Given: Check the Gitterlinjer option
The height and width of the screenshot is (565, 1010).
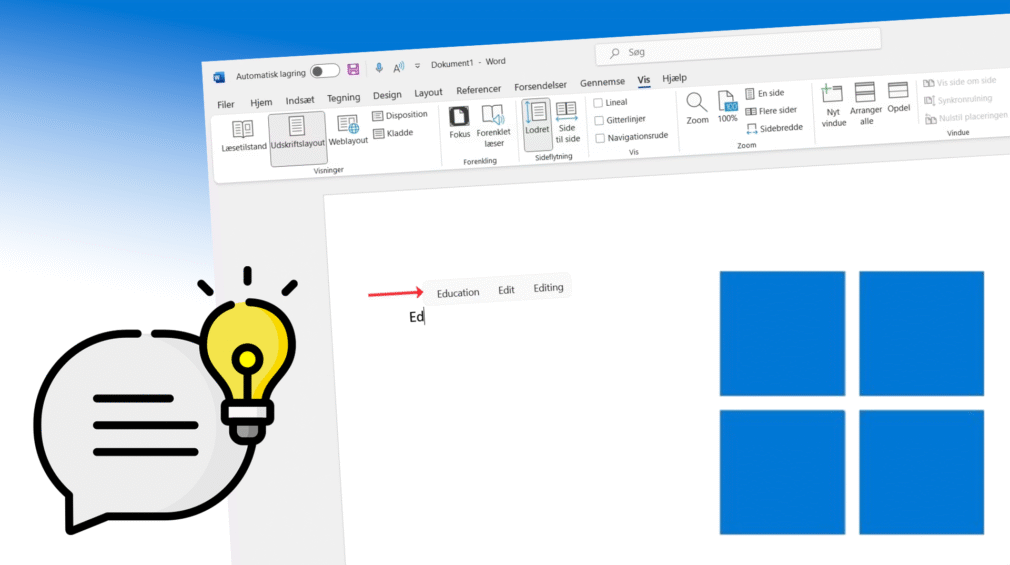Looking at the screenshot, I should (x=599, y=120).
